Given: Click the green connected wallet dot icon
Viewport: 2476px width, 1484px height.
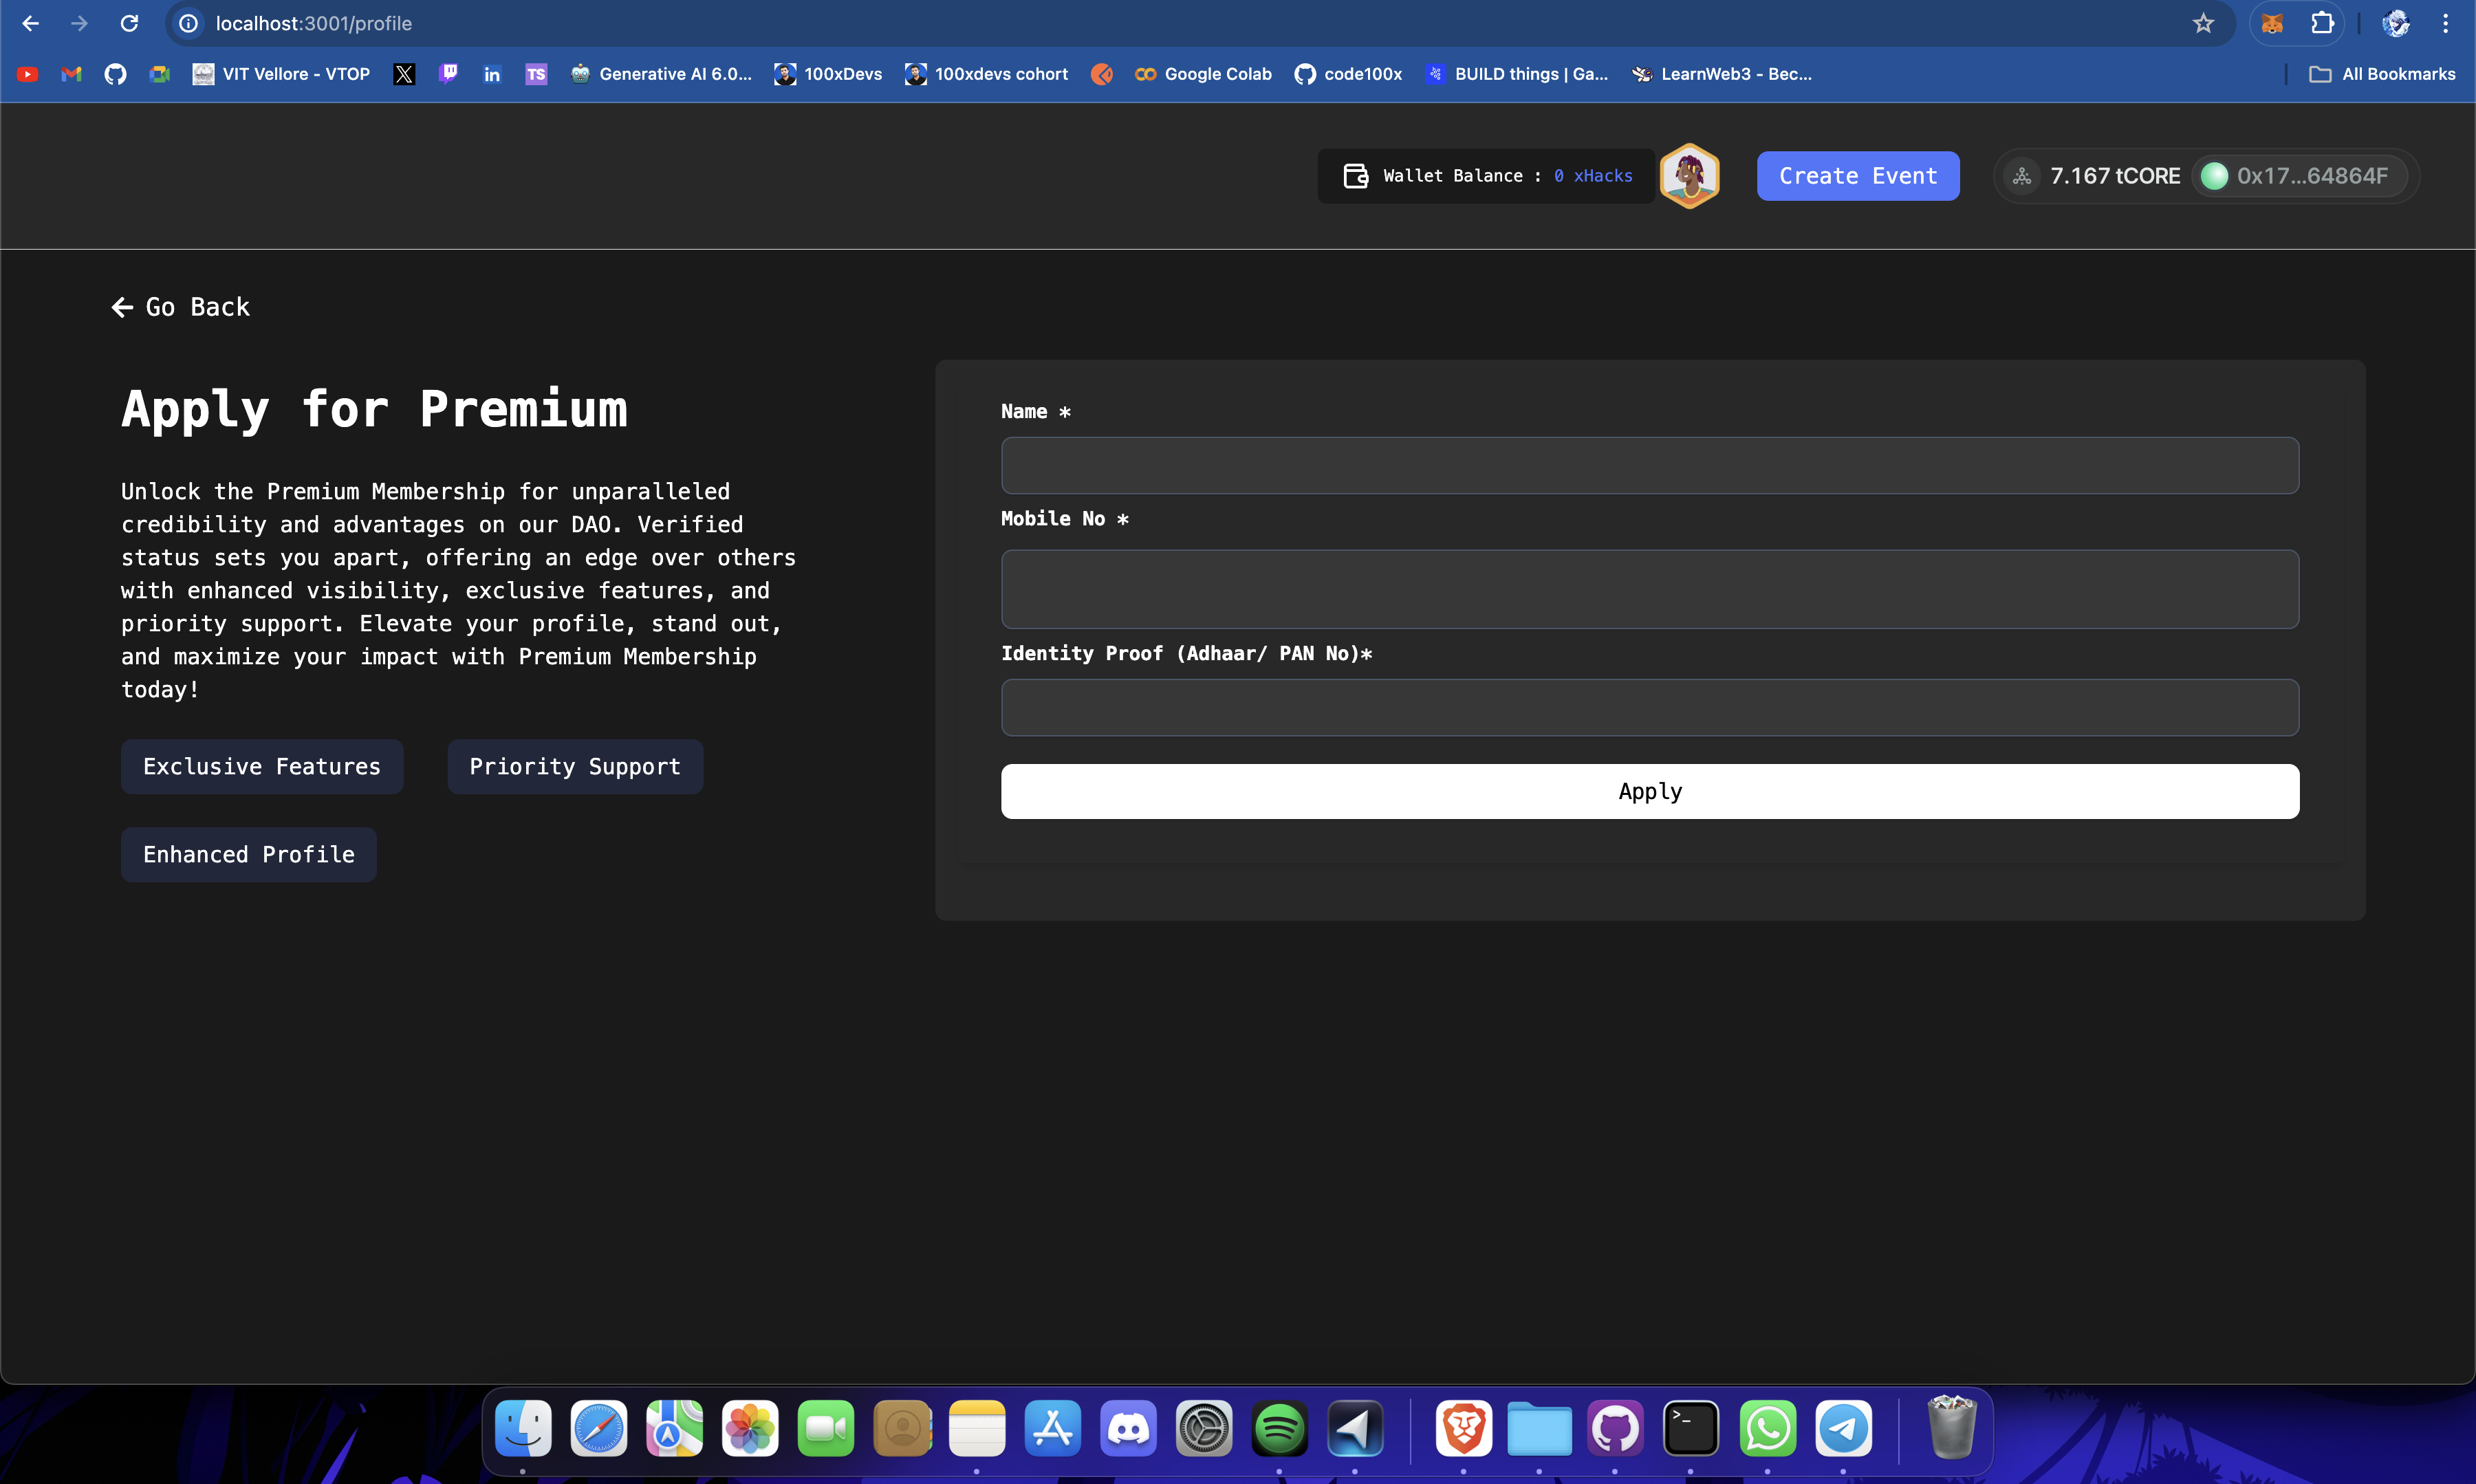Looking at the screenshot, I should tap(2211, 175).
